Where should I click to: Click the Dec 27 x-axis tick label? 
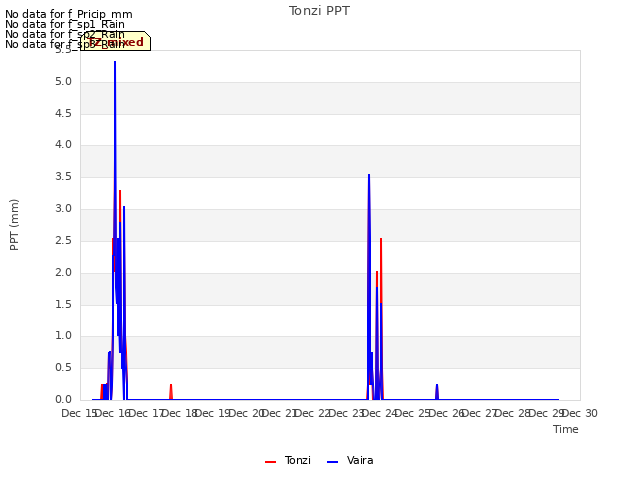click(x=480, y=413)
